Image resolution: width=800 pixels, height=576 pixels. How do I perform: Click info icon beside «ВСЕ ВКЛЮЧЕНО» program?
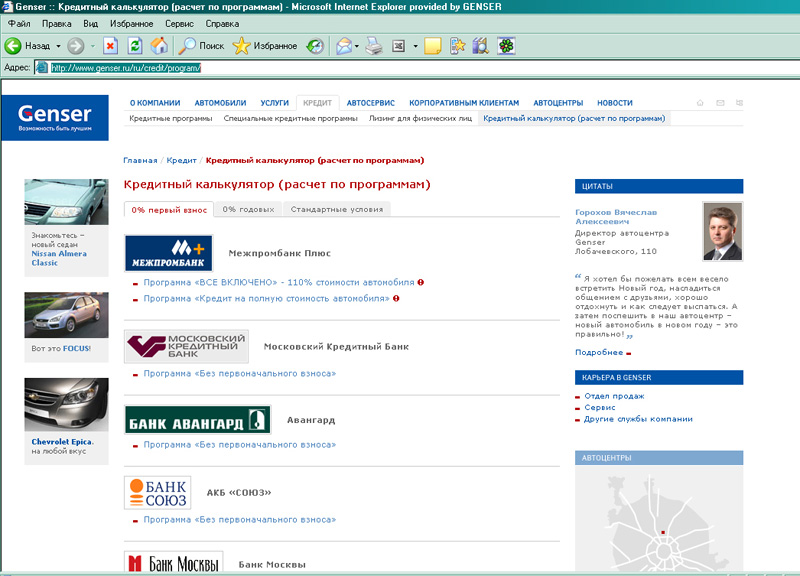pyautogui.click(x=420, y=282)
